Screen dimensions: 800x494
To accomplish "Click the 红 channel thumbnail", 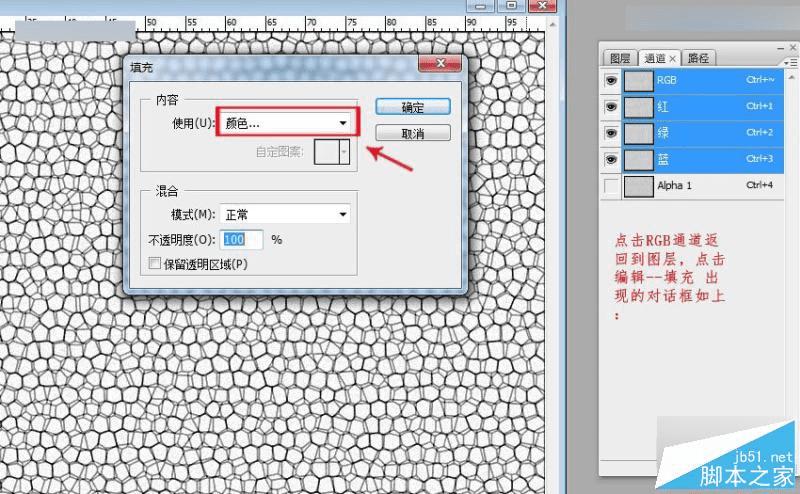I will click(x=638, y=107).
